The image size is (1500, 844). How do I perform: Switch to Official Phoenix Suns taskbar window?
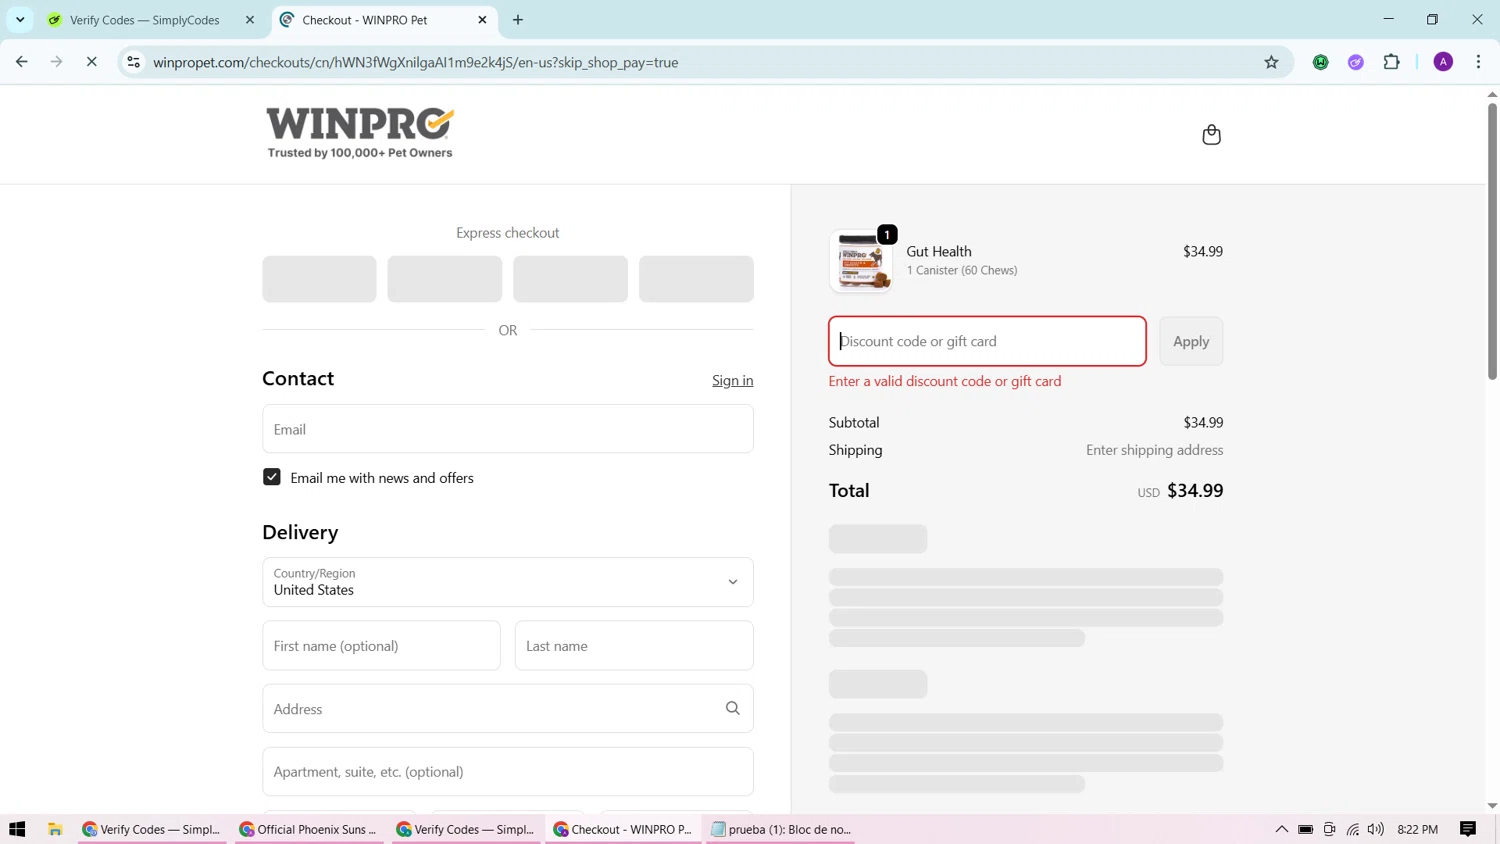click(310, 829)
